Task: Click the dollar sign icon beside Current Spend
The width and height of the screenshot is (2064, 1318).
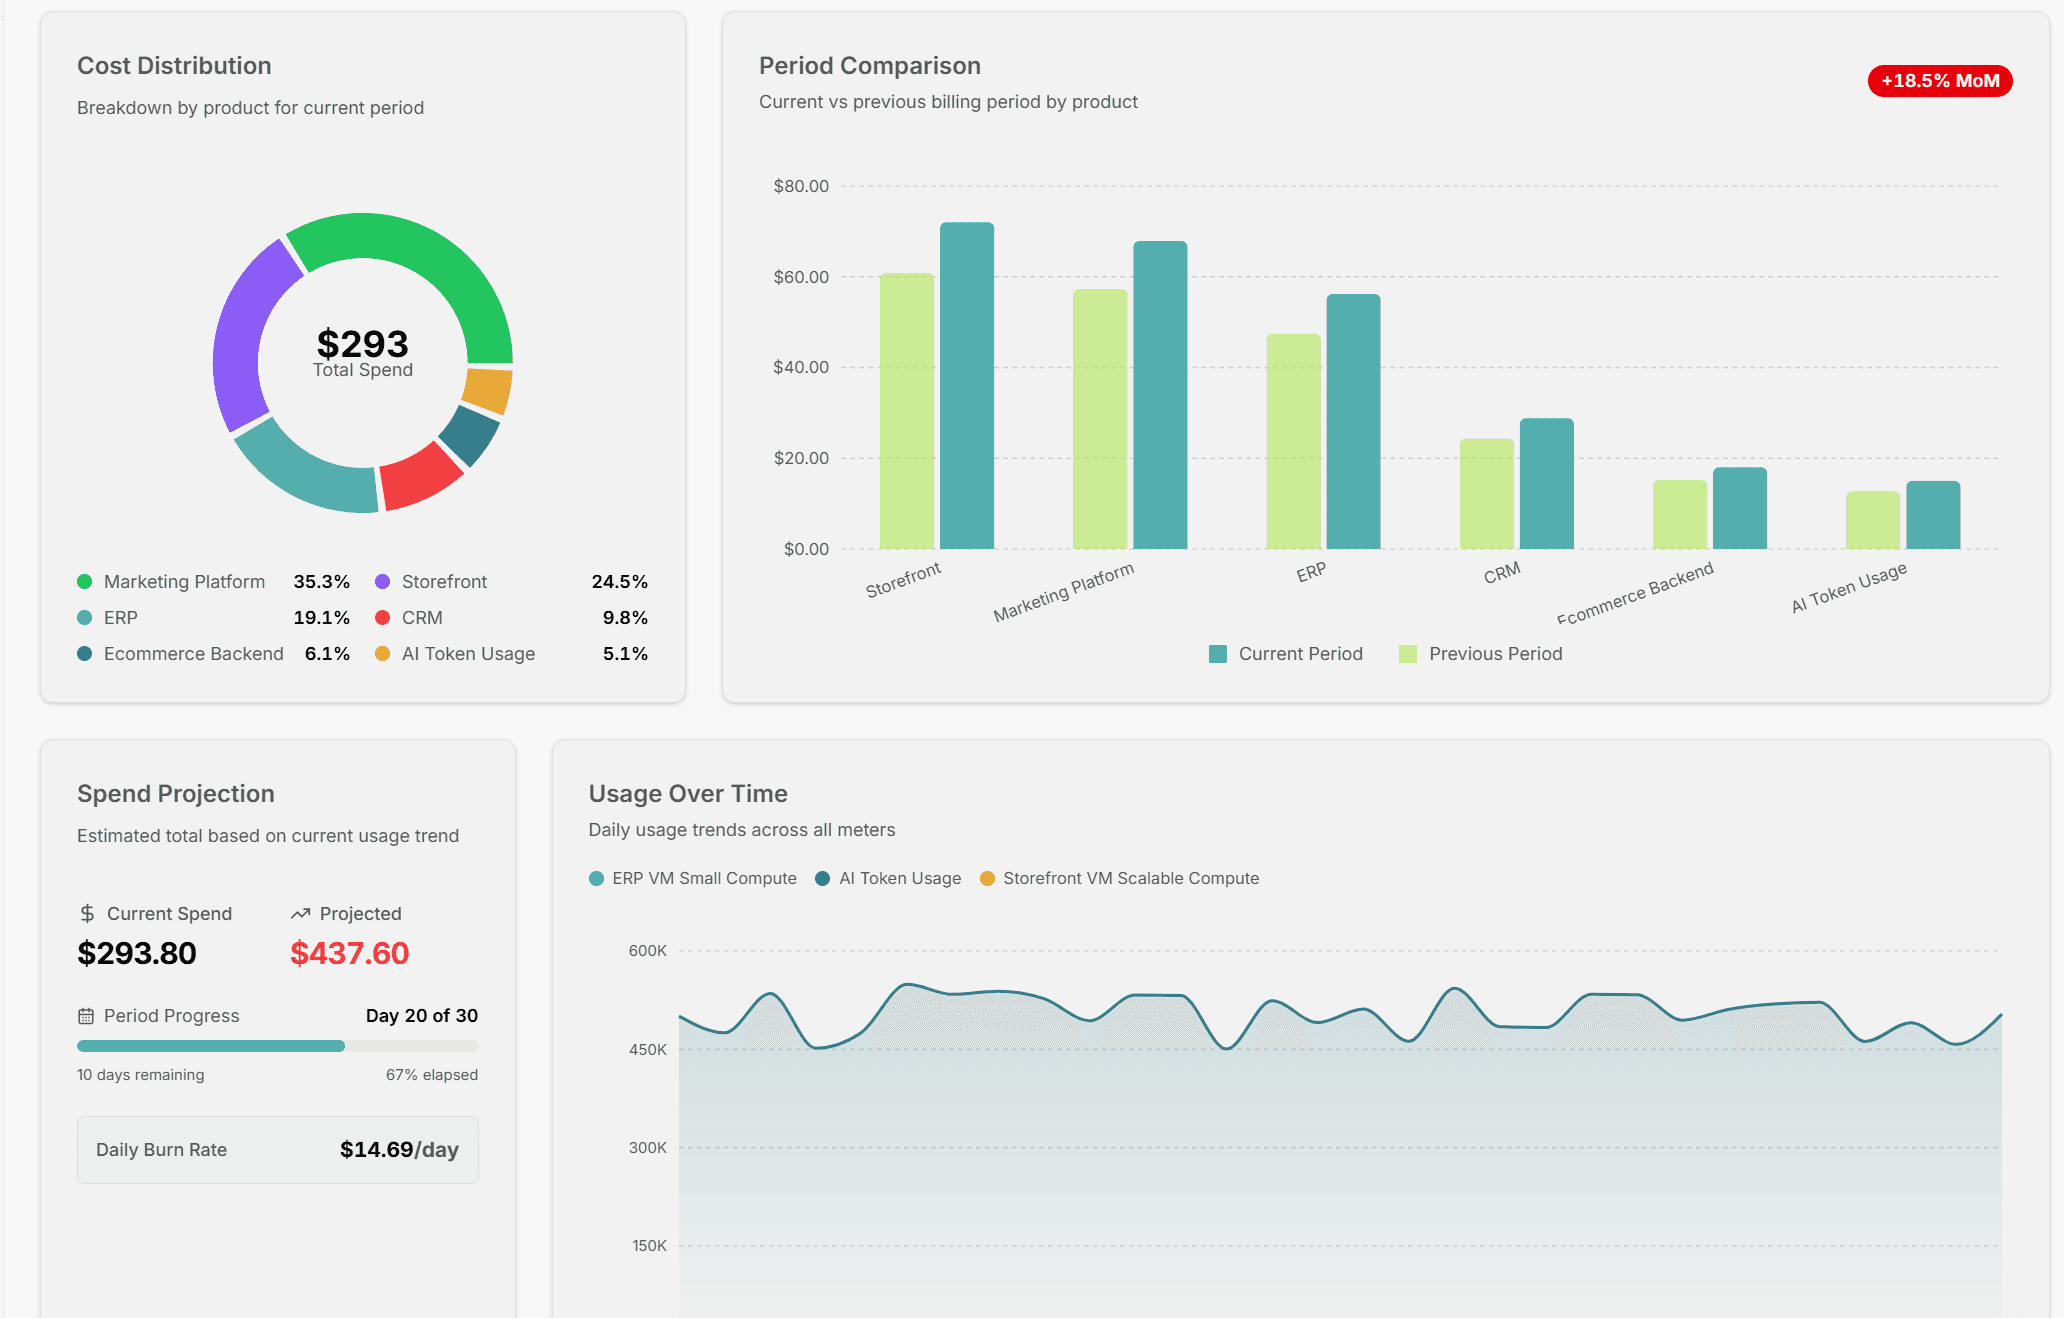Action: [x=87, y=913]
